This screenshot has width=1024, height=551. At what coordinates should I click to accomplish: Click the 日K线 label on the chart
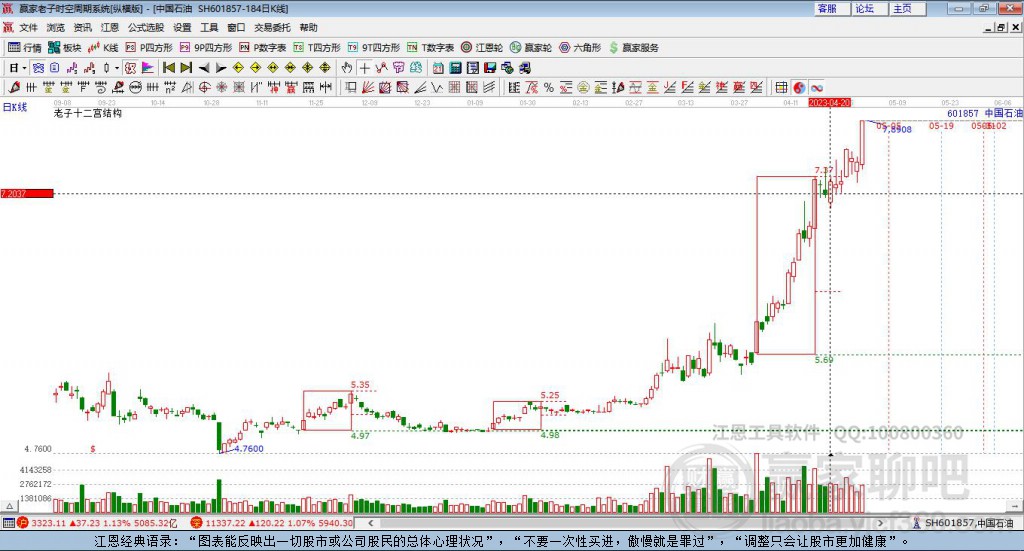click(15, 107)
